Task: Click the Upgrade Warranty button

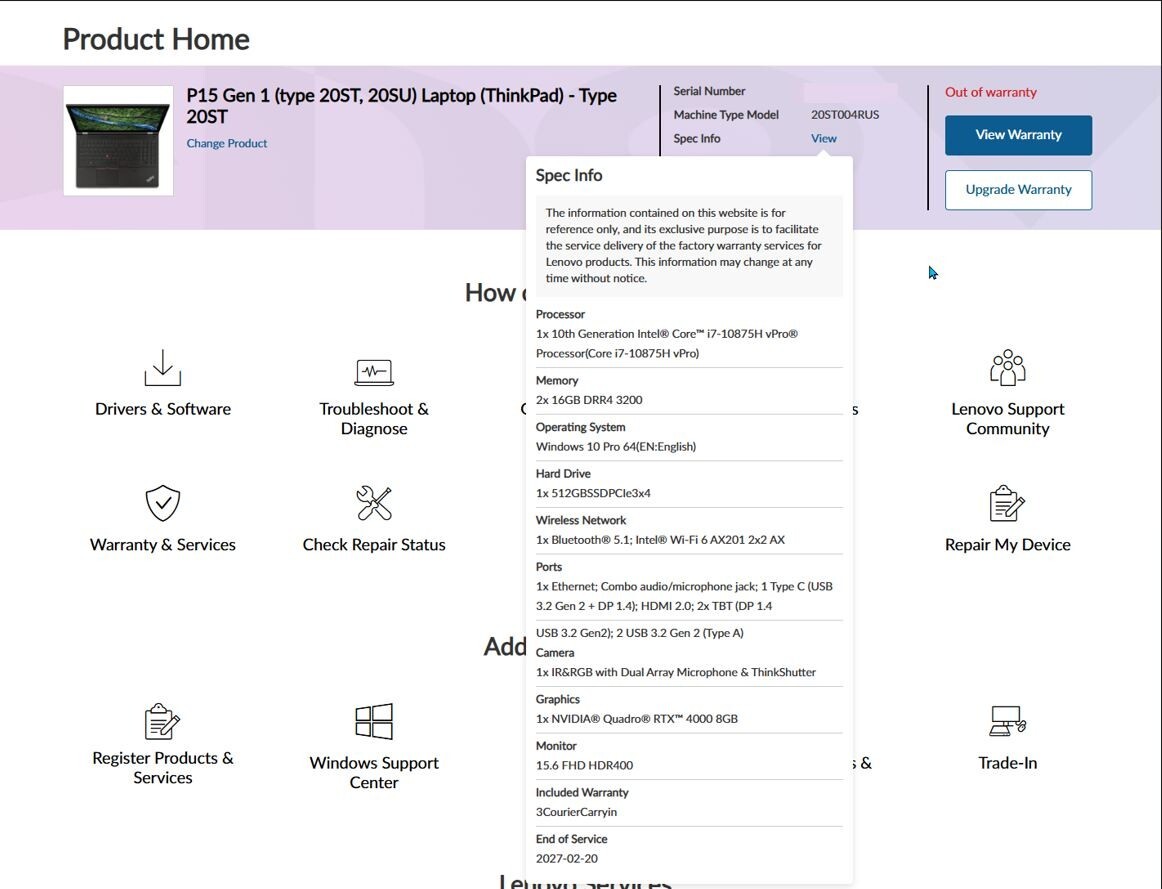Action: click(x=1018, y=190)
